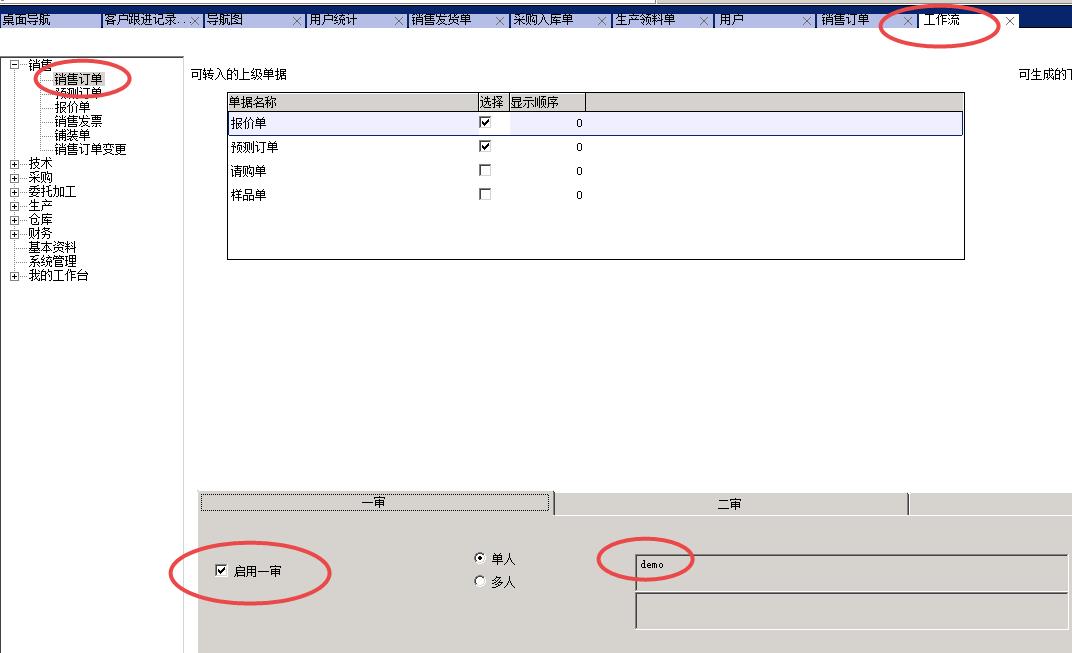
Task: Switch to the 二审 approval tab
Action: click(730, 503)
